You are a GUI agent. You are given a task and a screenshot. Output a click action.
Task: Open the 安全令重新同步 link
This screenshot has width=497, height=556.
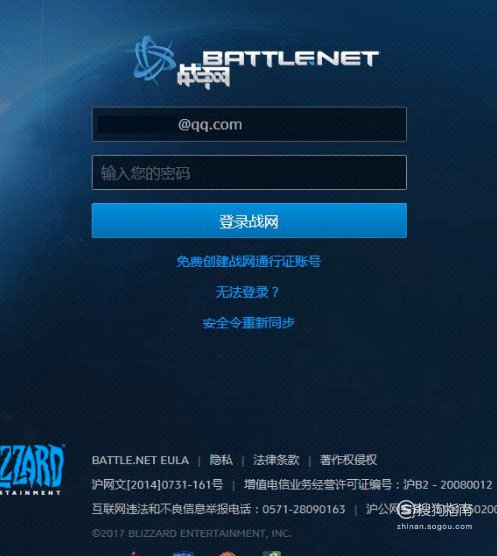pyautogui.click(x=248, y=323)
